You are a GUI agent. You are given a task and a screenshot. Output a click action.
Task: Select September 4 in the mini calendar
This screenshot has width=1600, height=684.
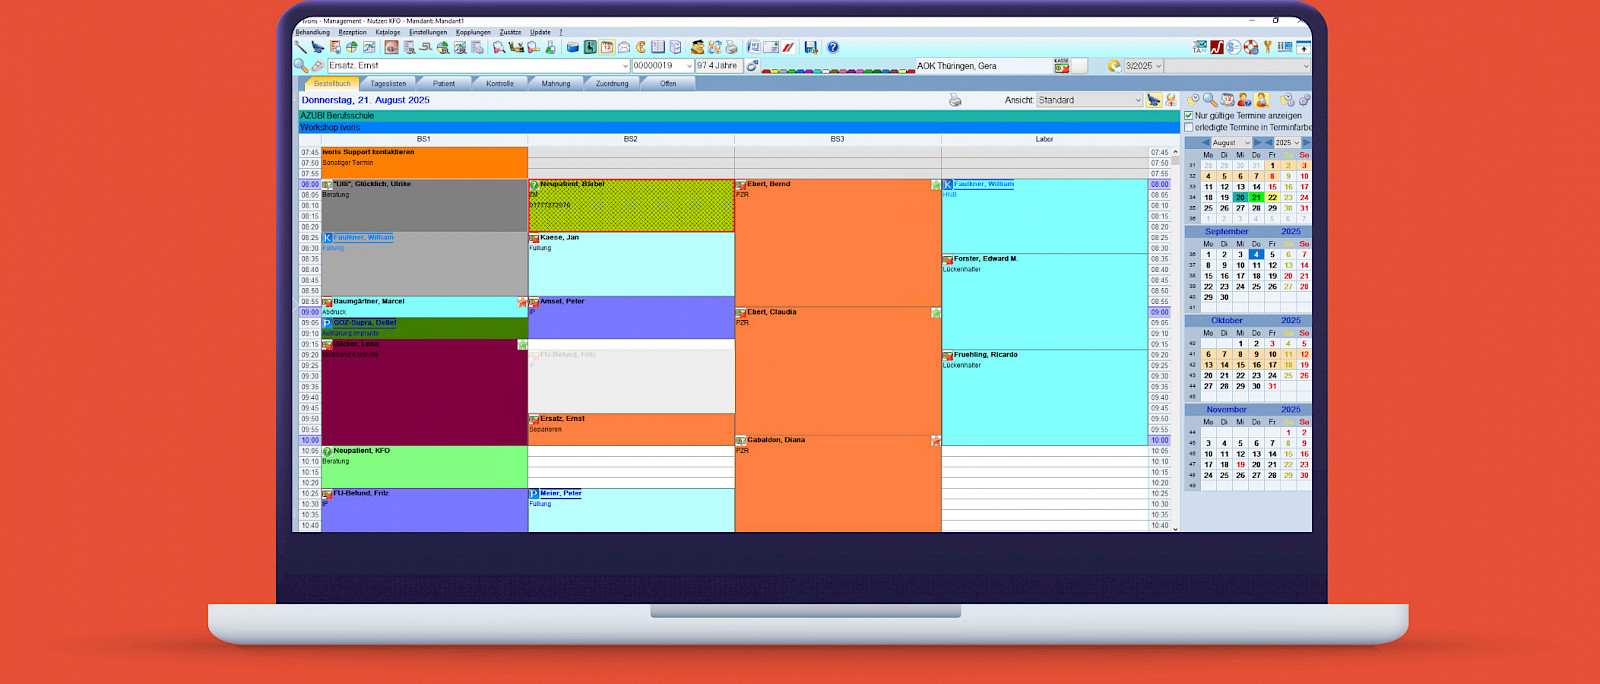tap(1256, 255)
